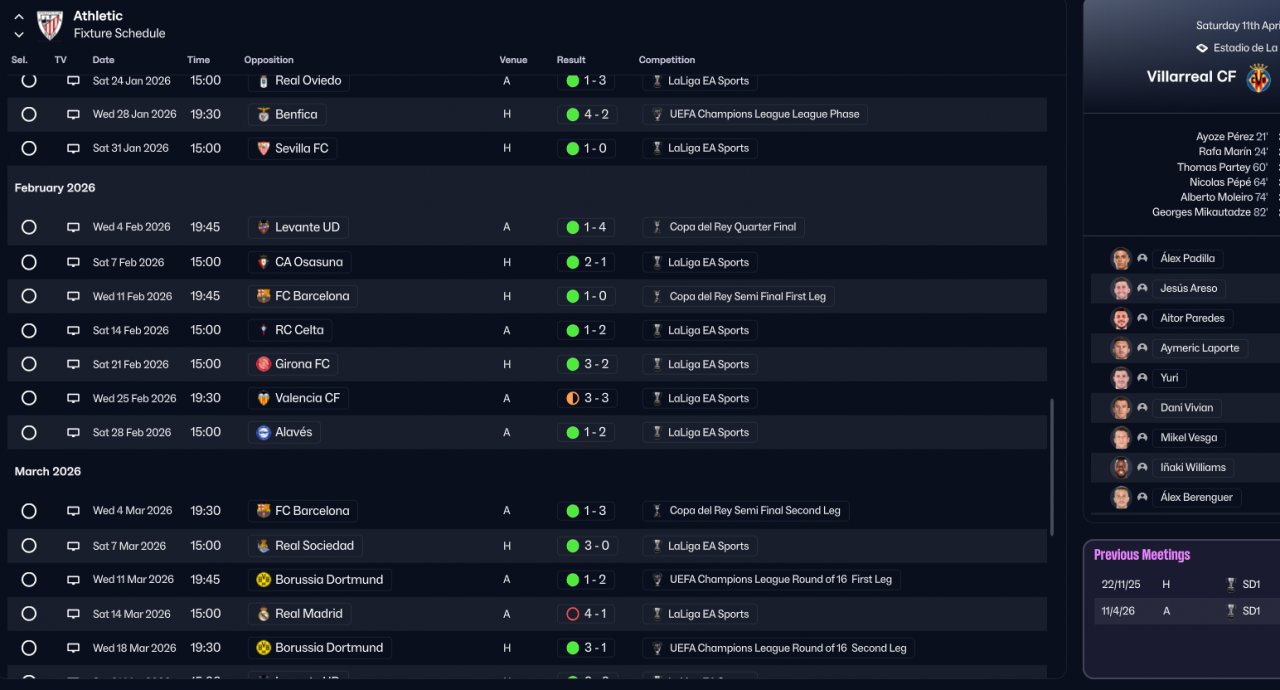1280x690 pixels.
Task: Click the Real Madrid crest icon
Action: 264,614
